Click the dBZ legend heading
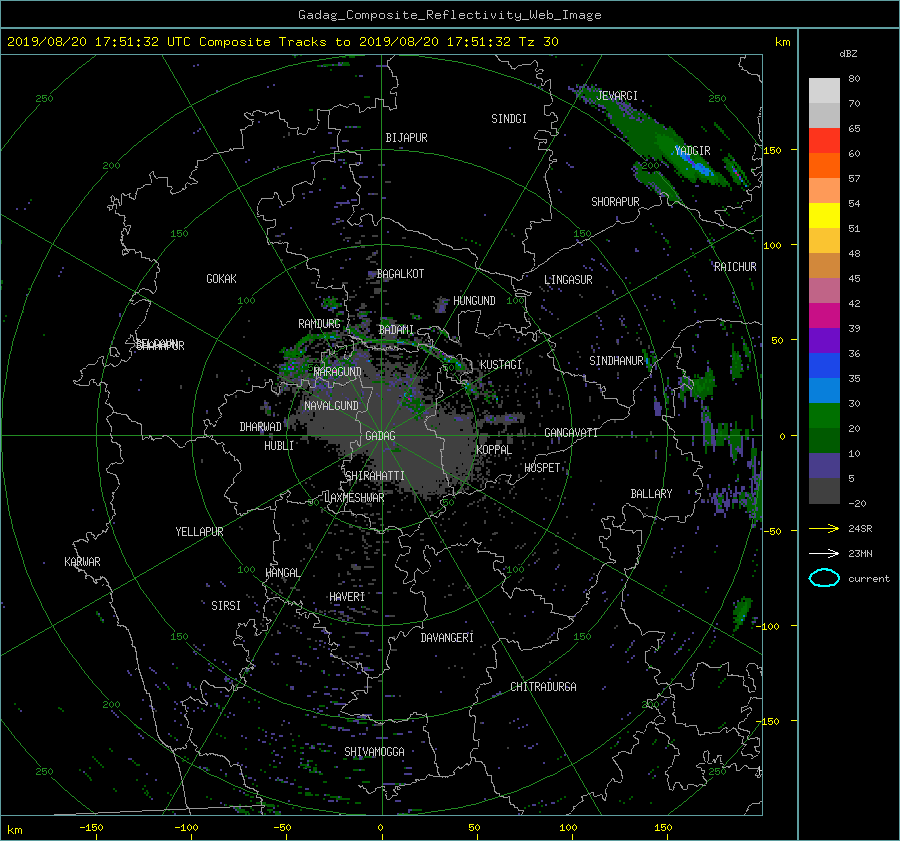 click(x=848, y=53)
